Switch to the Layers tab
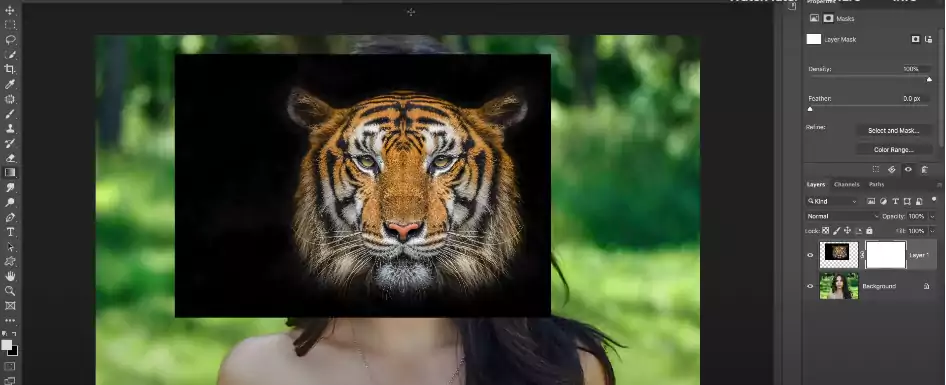This screenshot has width=946, height=385. [816, 185]
